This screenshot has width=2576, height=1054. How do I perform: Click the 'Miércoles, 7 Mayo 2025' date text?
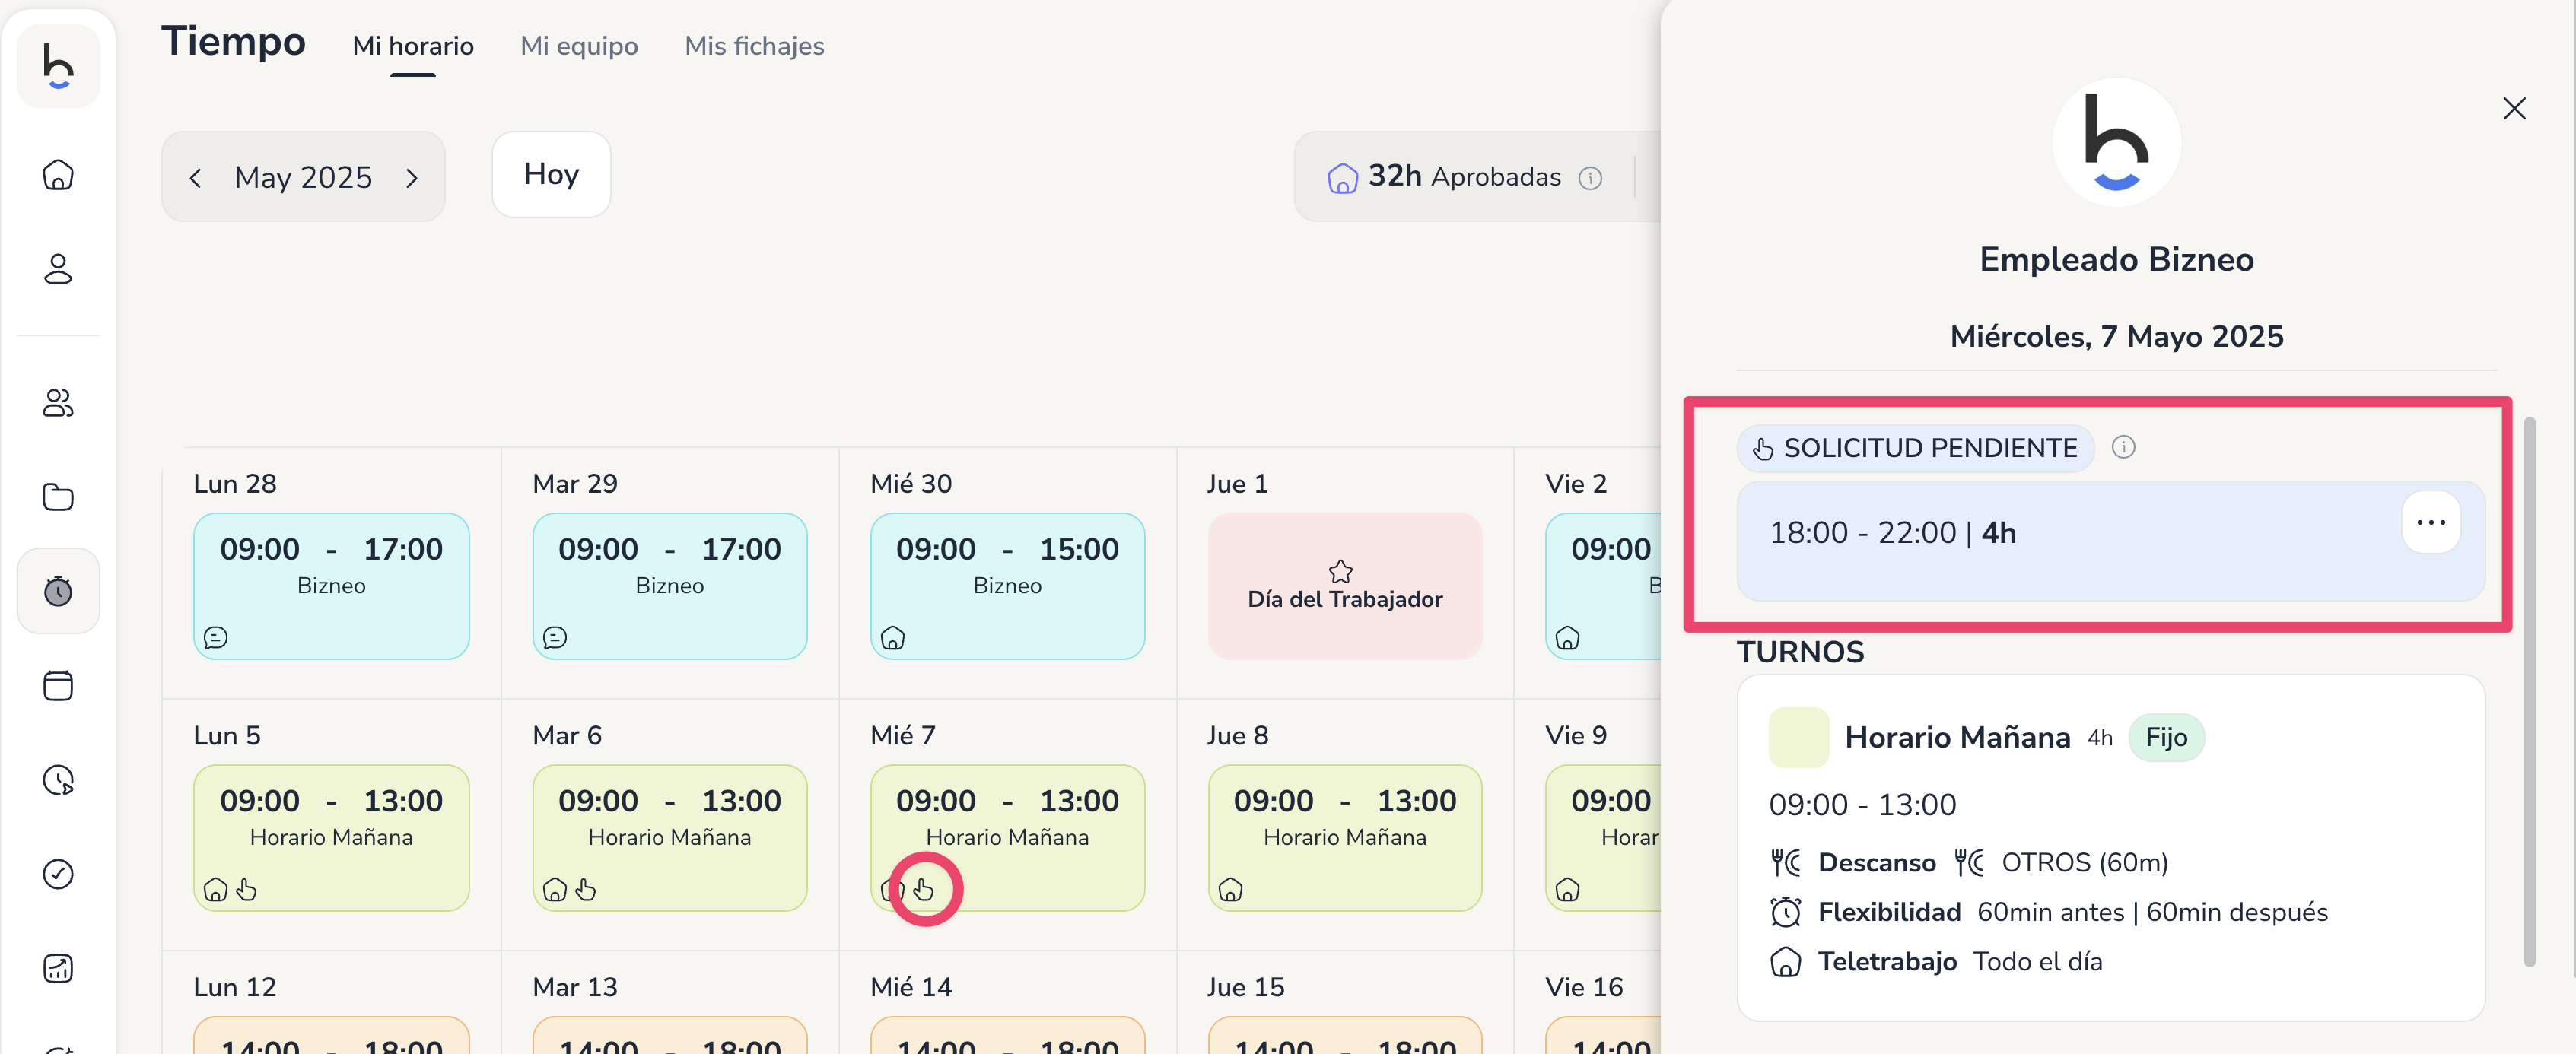pyautogui.click(x=2116, y=337)
